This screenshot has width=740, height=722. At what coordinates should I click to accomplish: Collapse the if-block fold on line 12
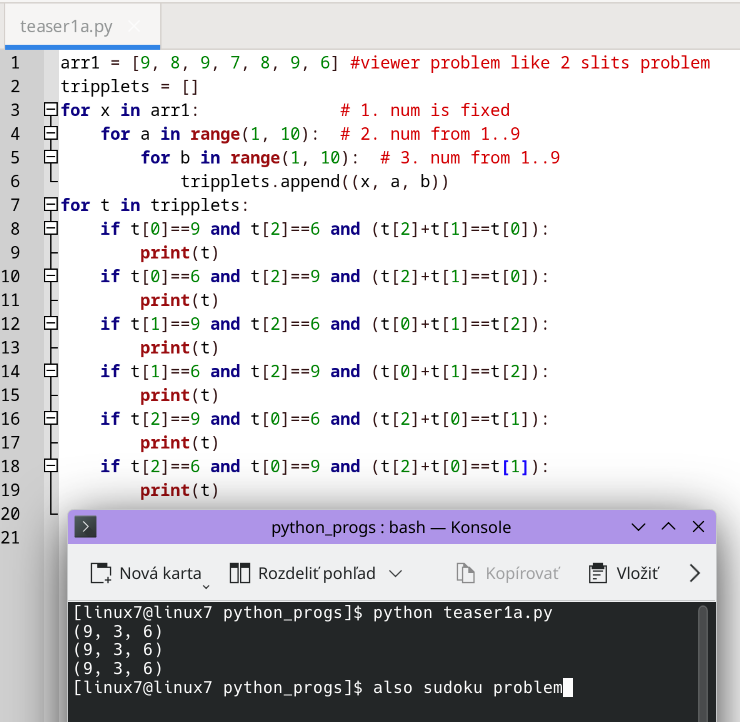click(x=50, y=323)
